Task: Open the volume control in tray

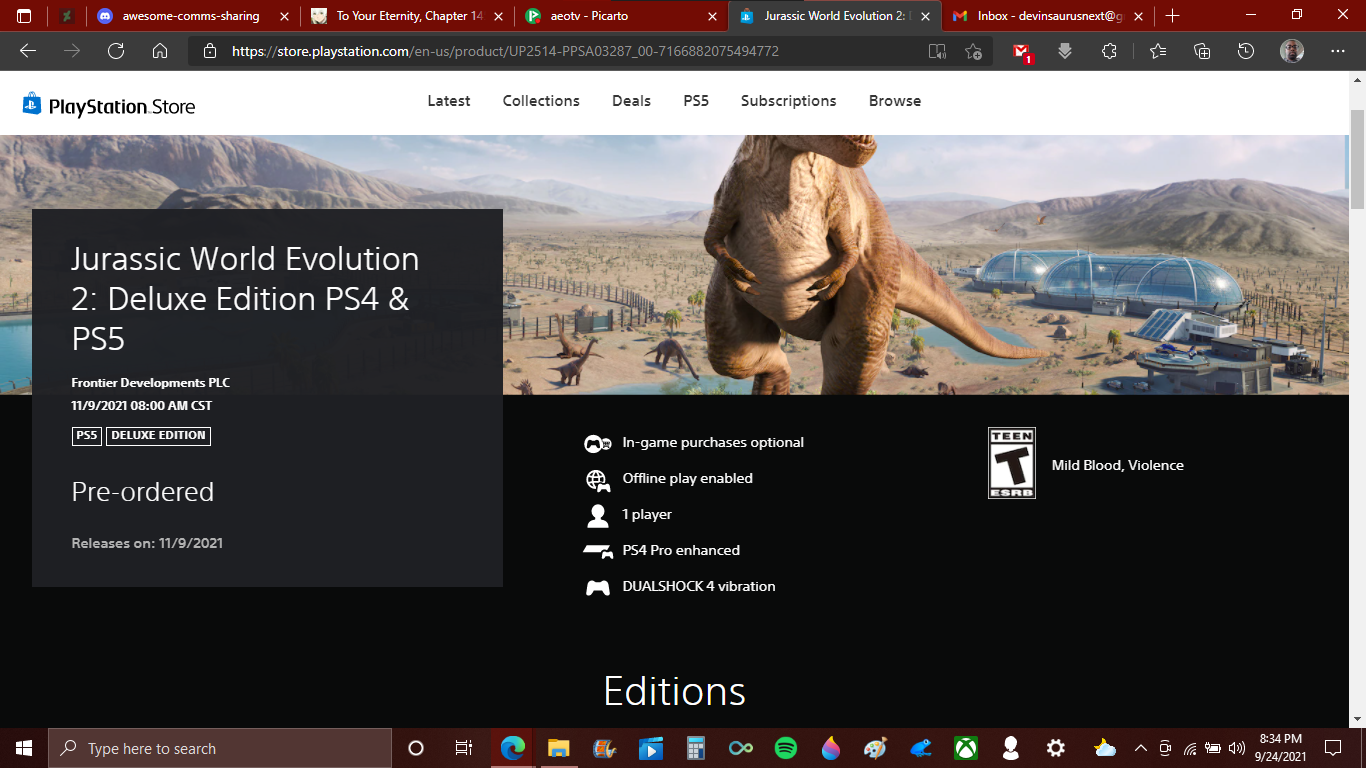Action: click(x=1237, y=748)
